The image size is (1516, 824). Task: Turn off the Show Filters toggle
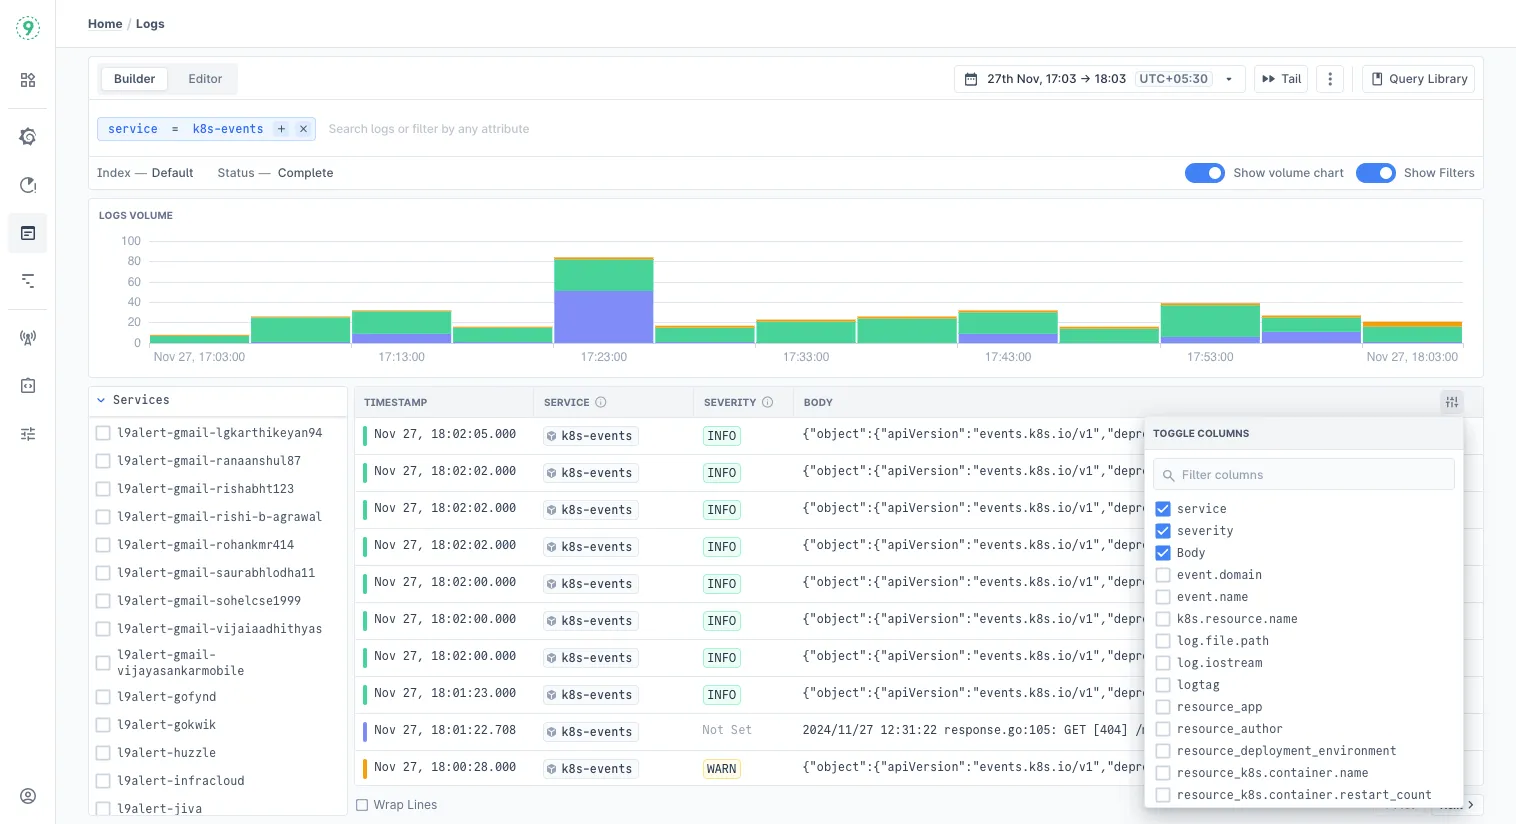point(1375,172)
